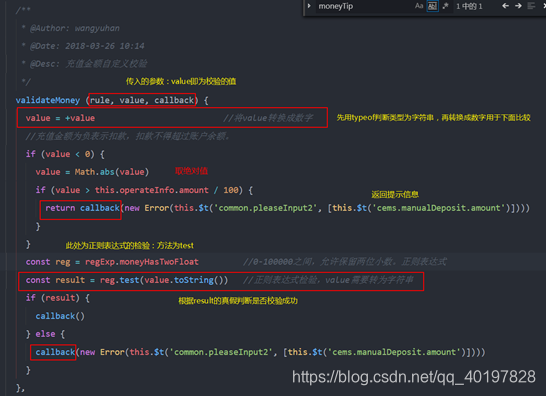Toggle Match Case (Aa) in find widget

419,6
